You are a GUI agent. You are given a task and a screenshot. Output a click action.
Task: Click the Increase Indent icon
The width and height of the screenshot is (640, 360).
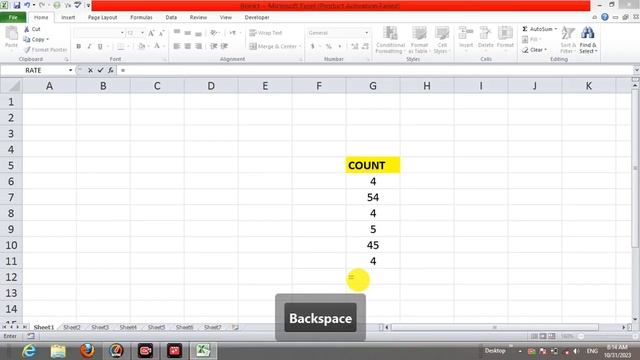(x=224, y=46)
